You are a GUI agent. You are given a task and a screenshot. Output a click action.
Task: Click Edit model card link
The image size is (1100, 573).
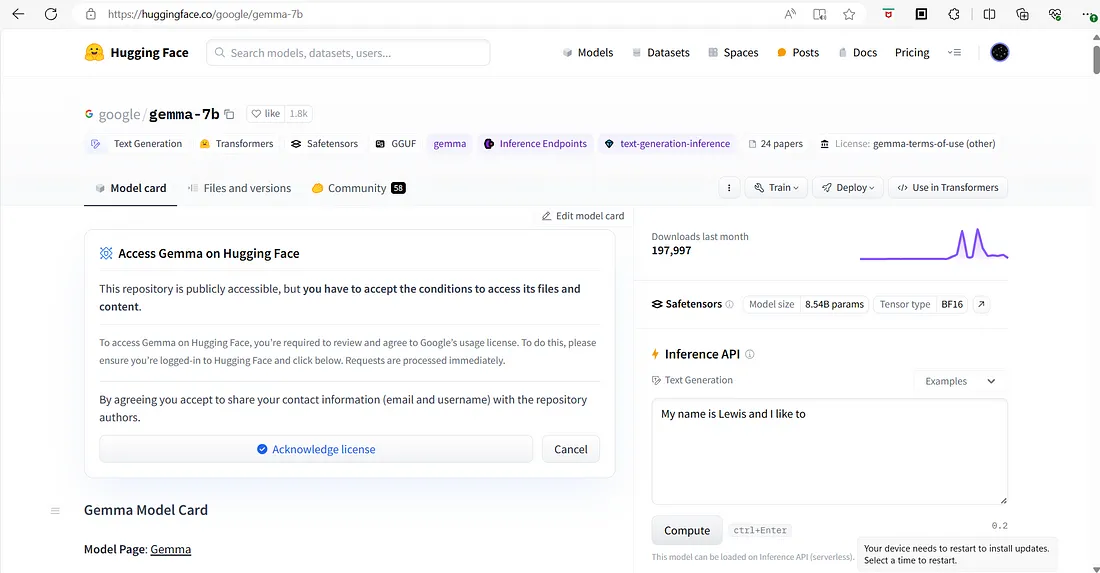(582, 216)
